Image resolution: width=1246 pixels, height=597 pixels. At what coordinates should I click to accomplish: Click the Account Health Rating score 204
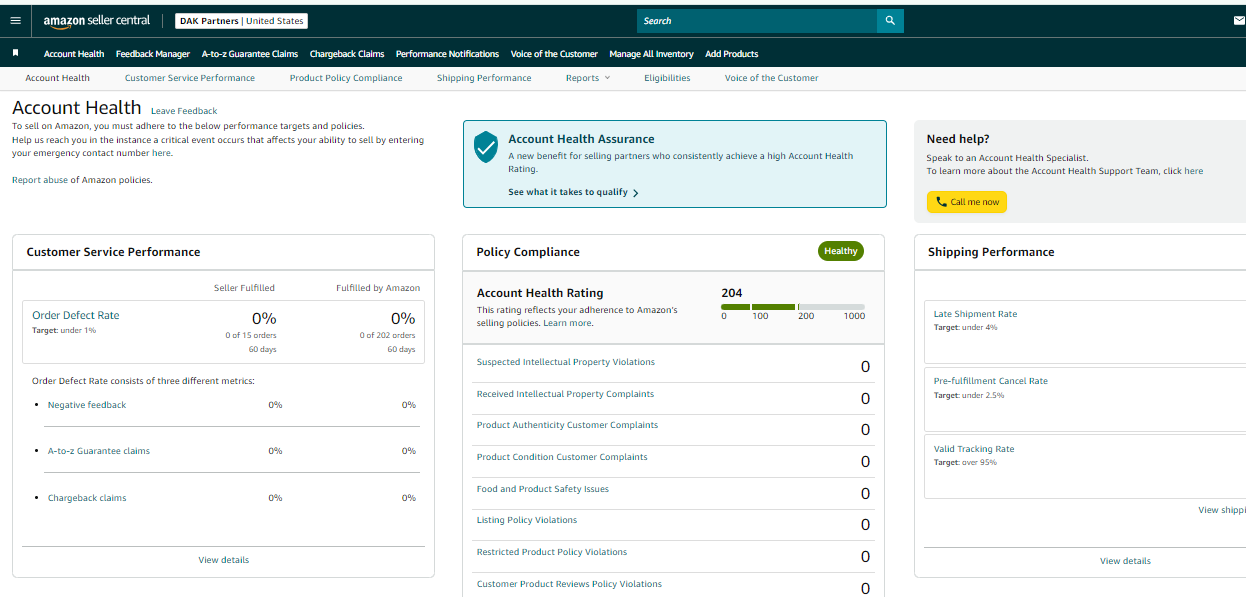(732, 293)
